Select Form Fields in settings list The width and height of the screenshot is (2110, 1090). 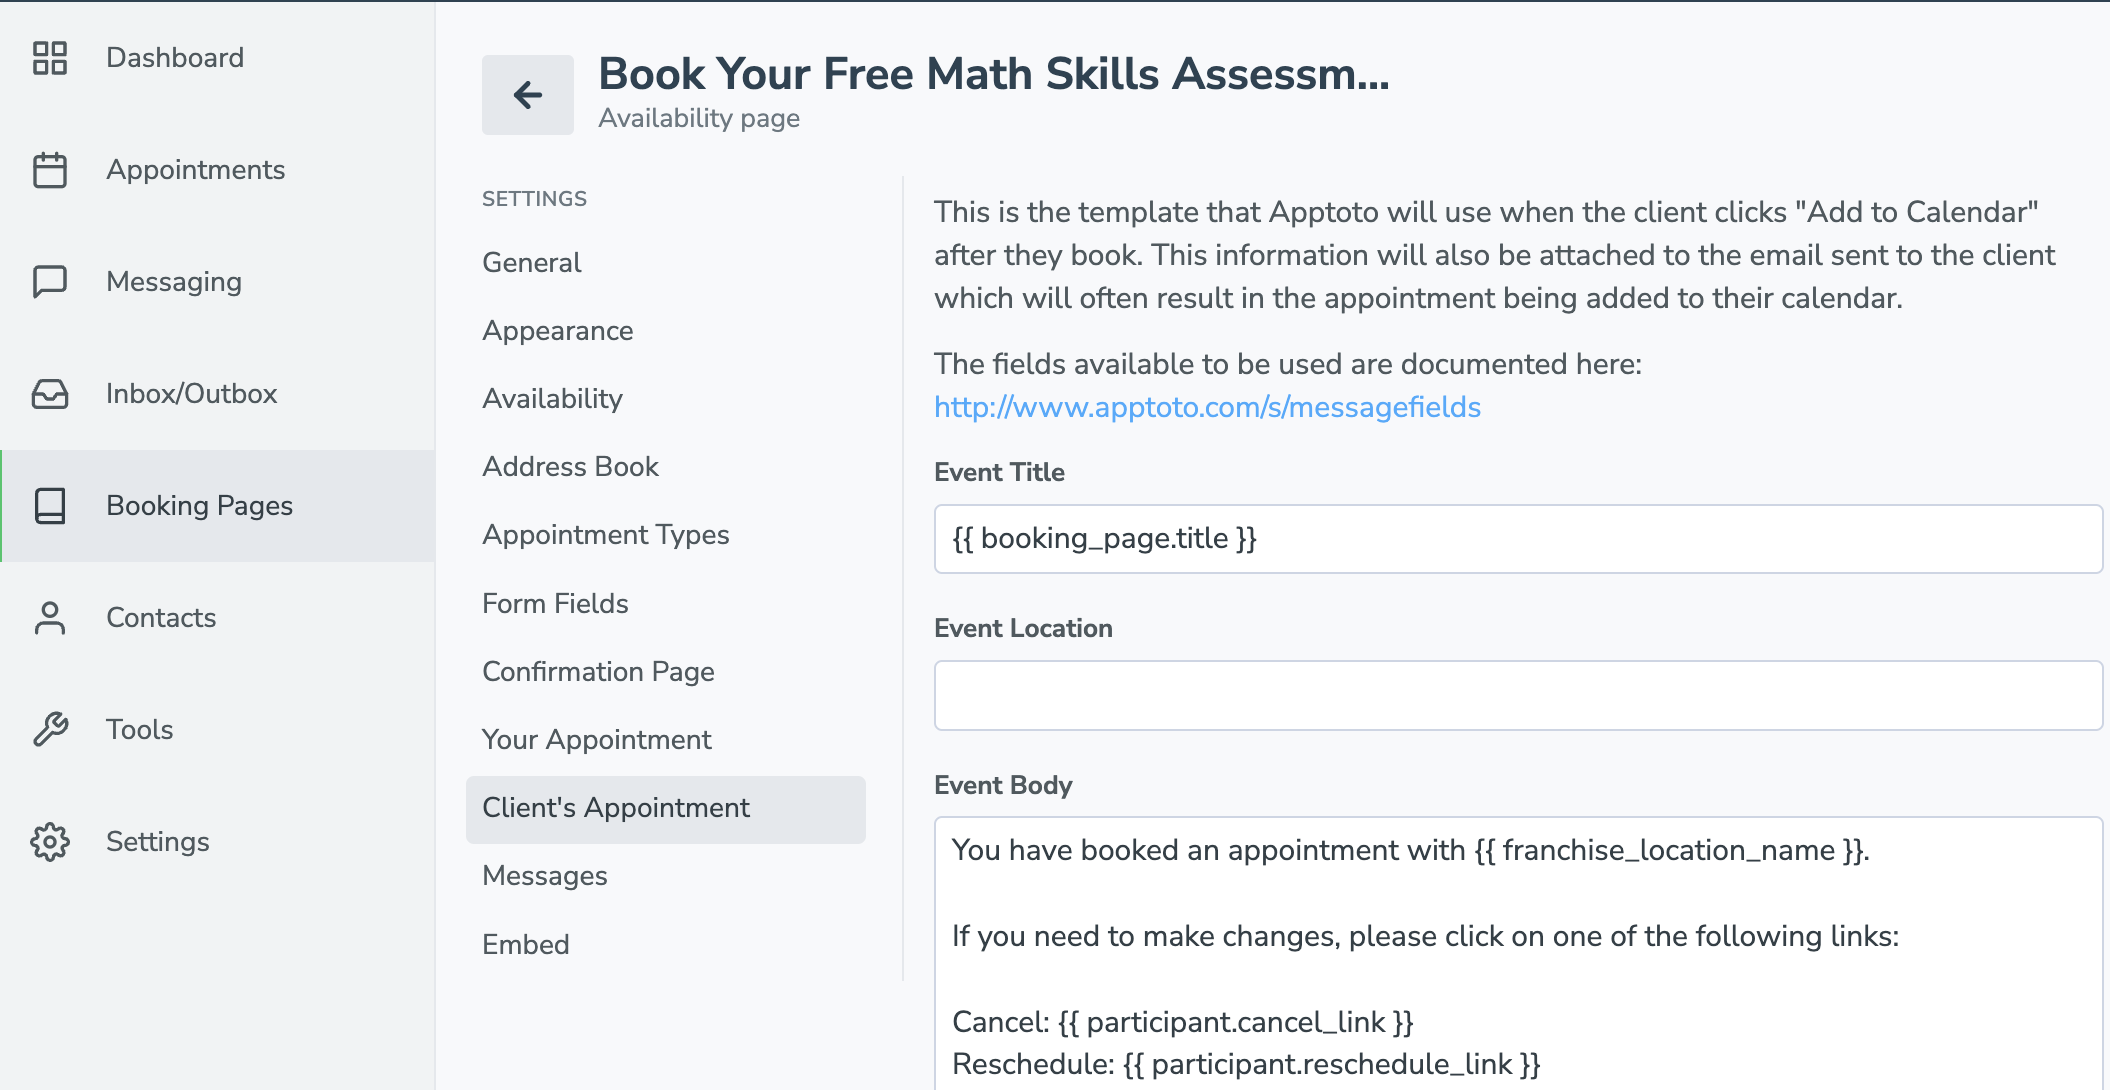555,604
